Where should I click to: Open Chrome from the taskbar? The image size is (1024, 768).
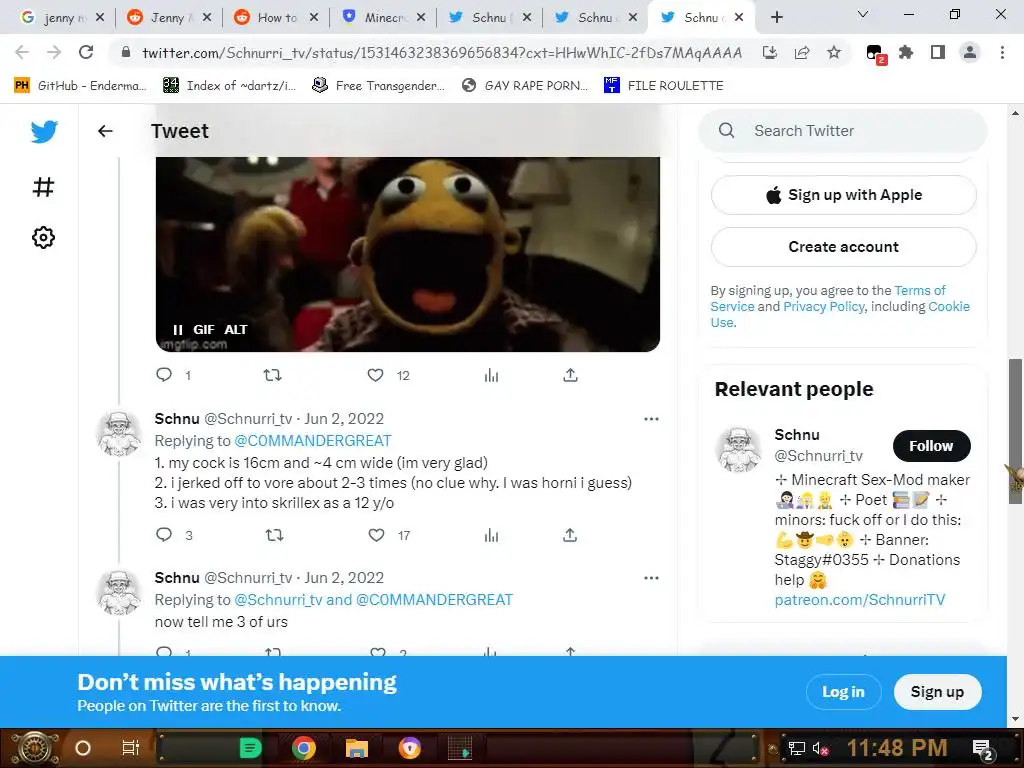303,748
